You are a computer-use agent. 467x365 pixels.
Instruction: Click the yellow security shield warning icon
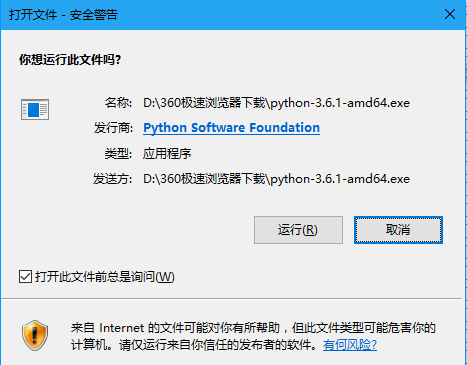[x=35, y=336]
